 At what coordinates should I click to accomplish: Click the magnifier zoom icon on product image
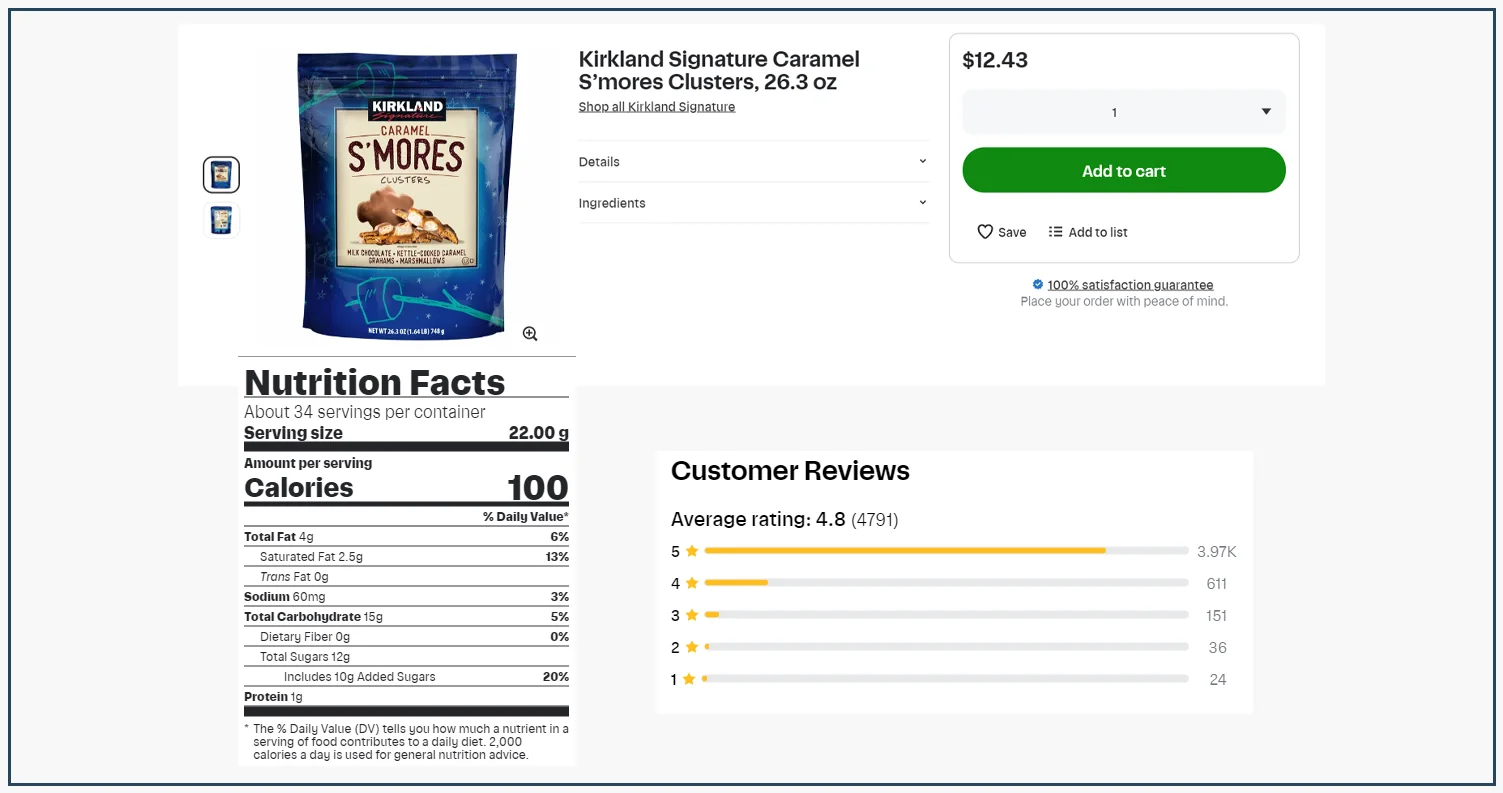(x=530, y=333)
